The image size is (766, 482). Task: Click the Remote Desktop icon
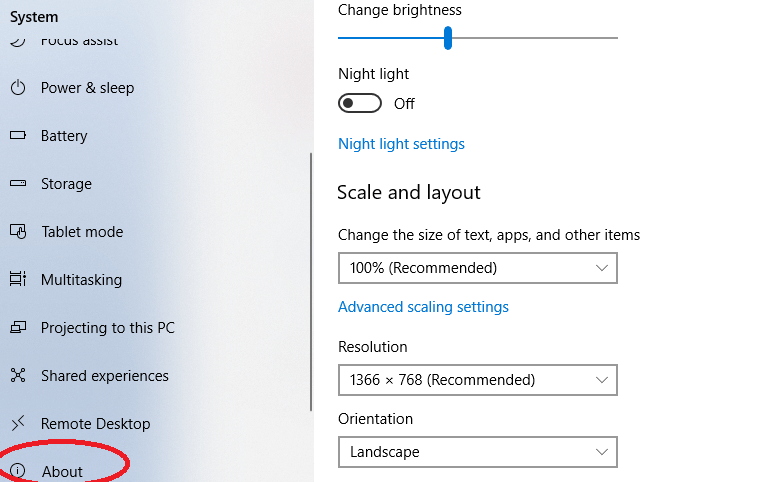pos(18,423)
